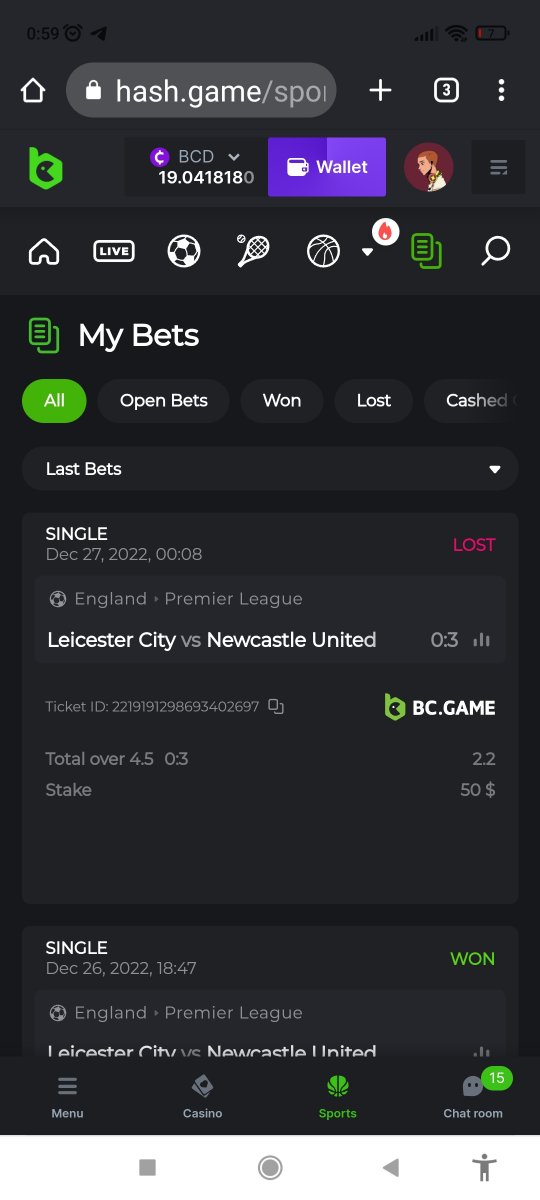Expand more sports dropdown arrow
This screenshot has height=1200, width=540.
[367, 252]
